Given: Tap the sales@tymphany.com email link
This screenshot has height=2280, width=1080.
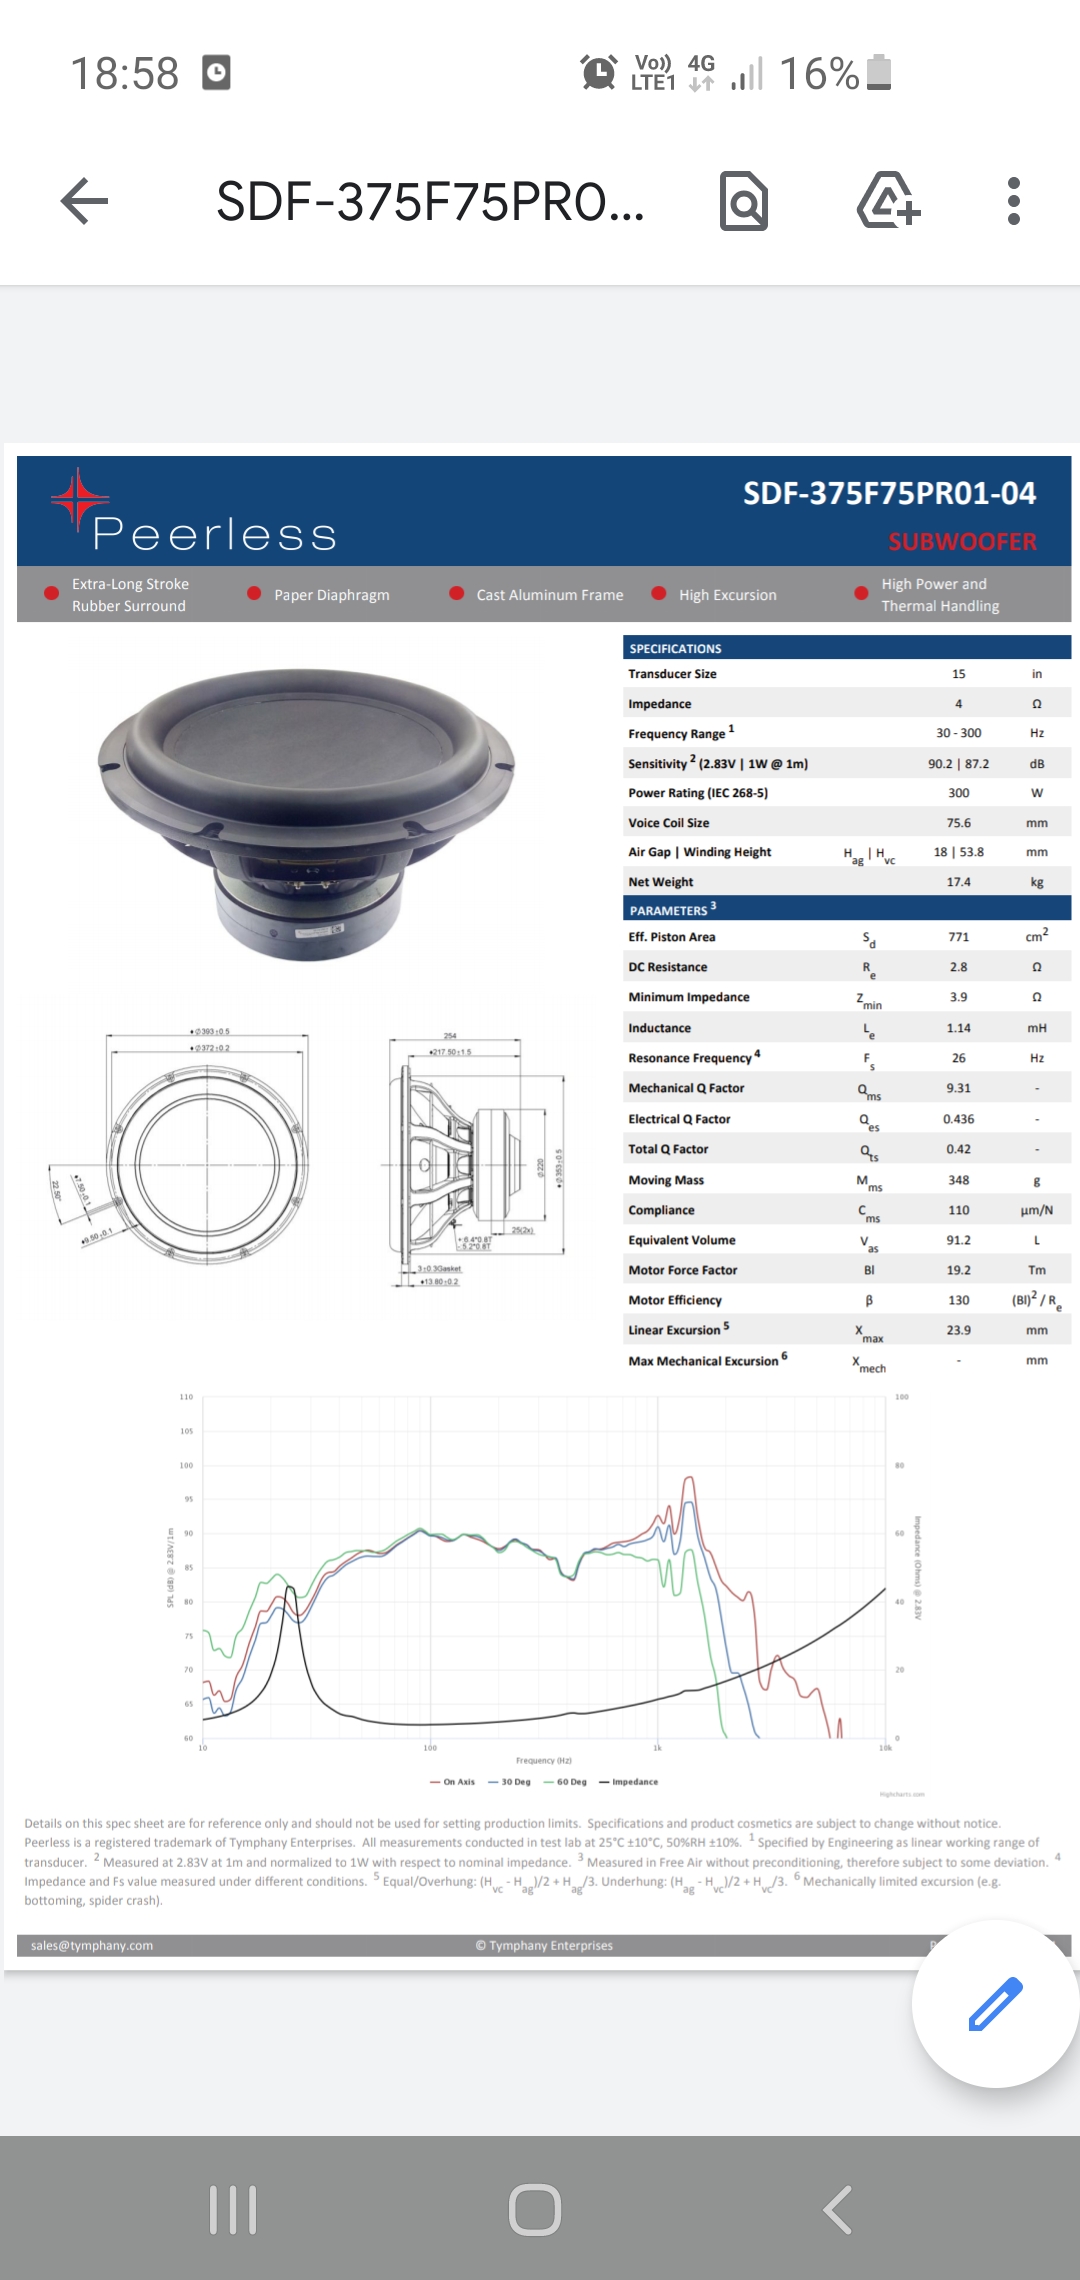Looking at the screenshot, I should coord(92,1945).
